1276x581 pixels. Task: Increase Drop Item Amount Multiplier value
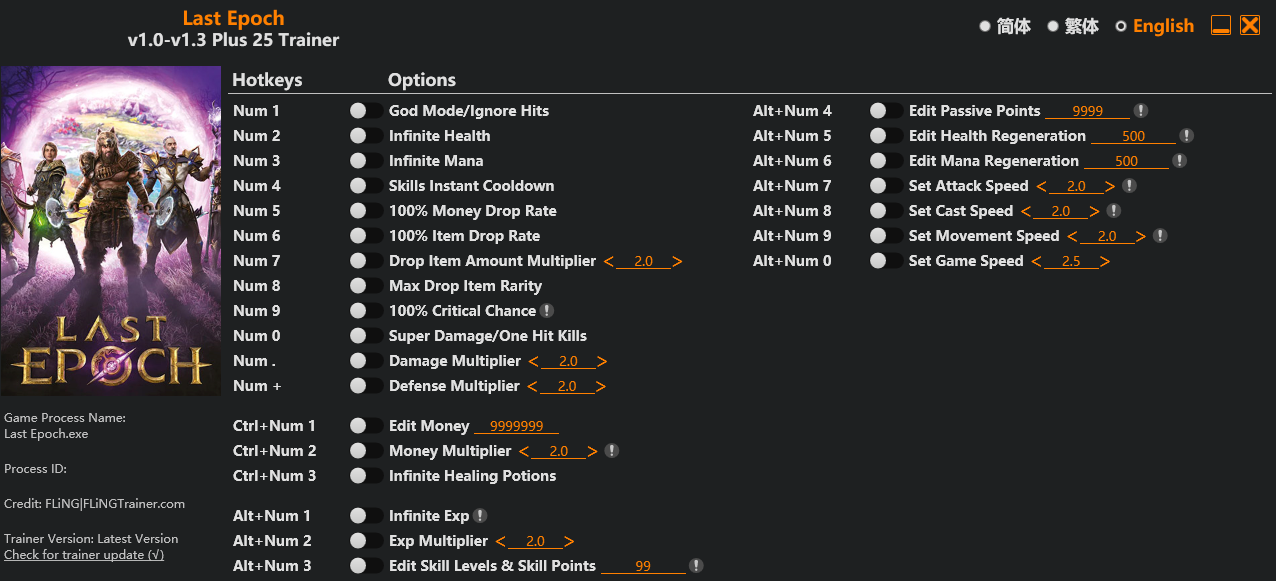(677, 261)
